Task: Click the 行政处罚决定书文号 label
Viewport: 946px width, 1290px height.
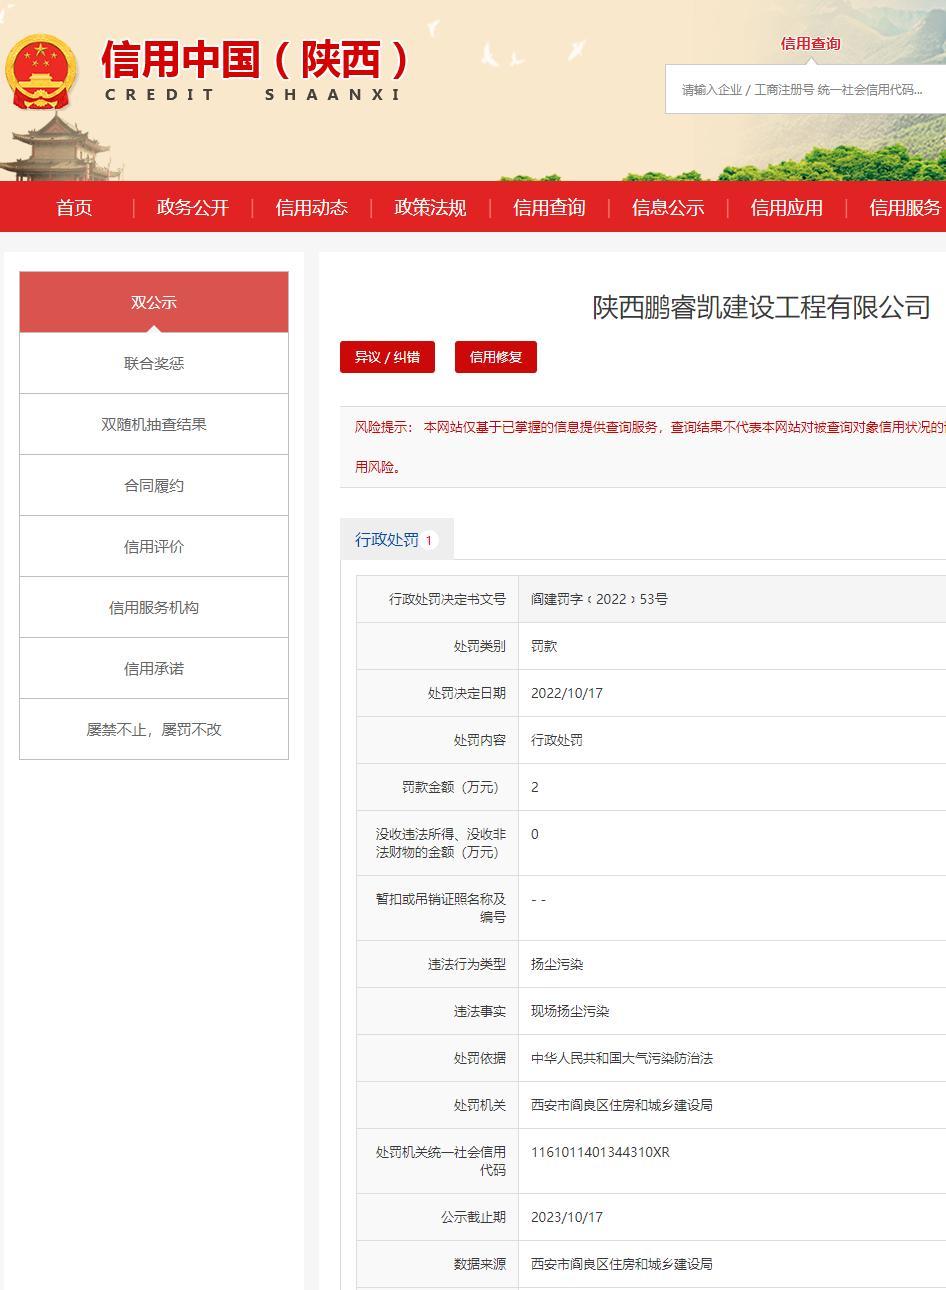Action: [x=447, y=599]
